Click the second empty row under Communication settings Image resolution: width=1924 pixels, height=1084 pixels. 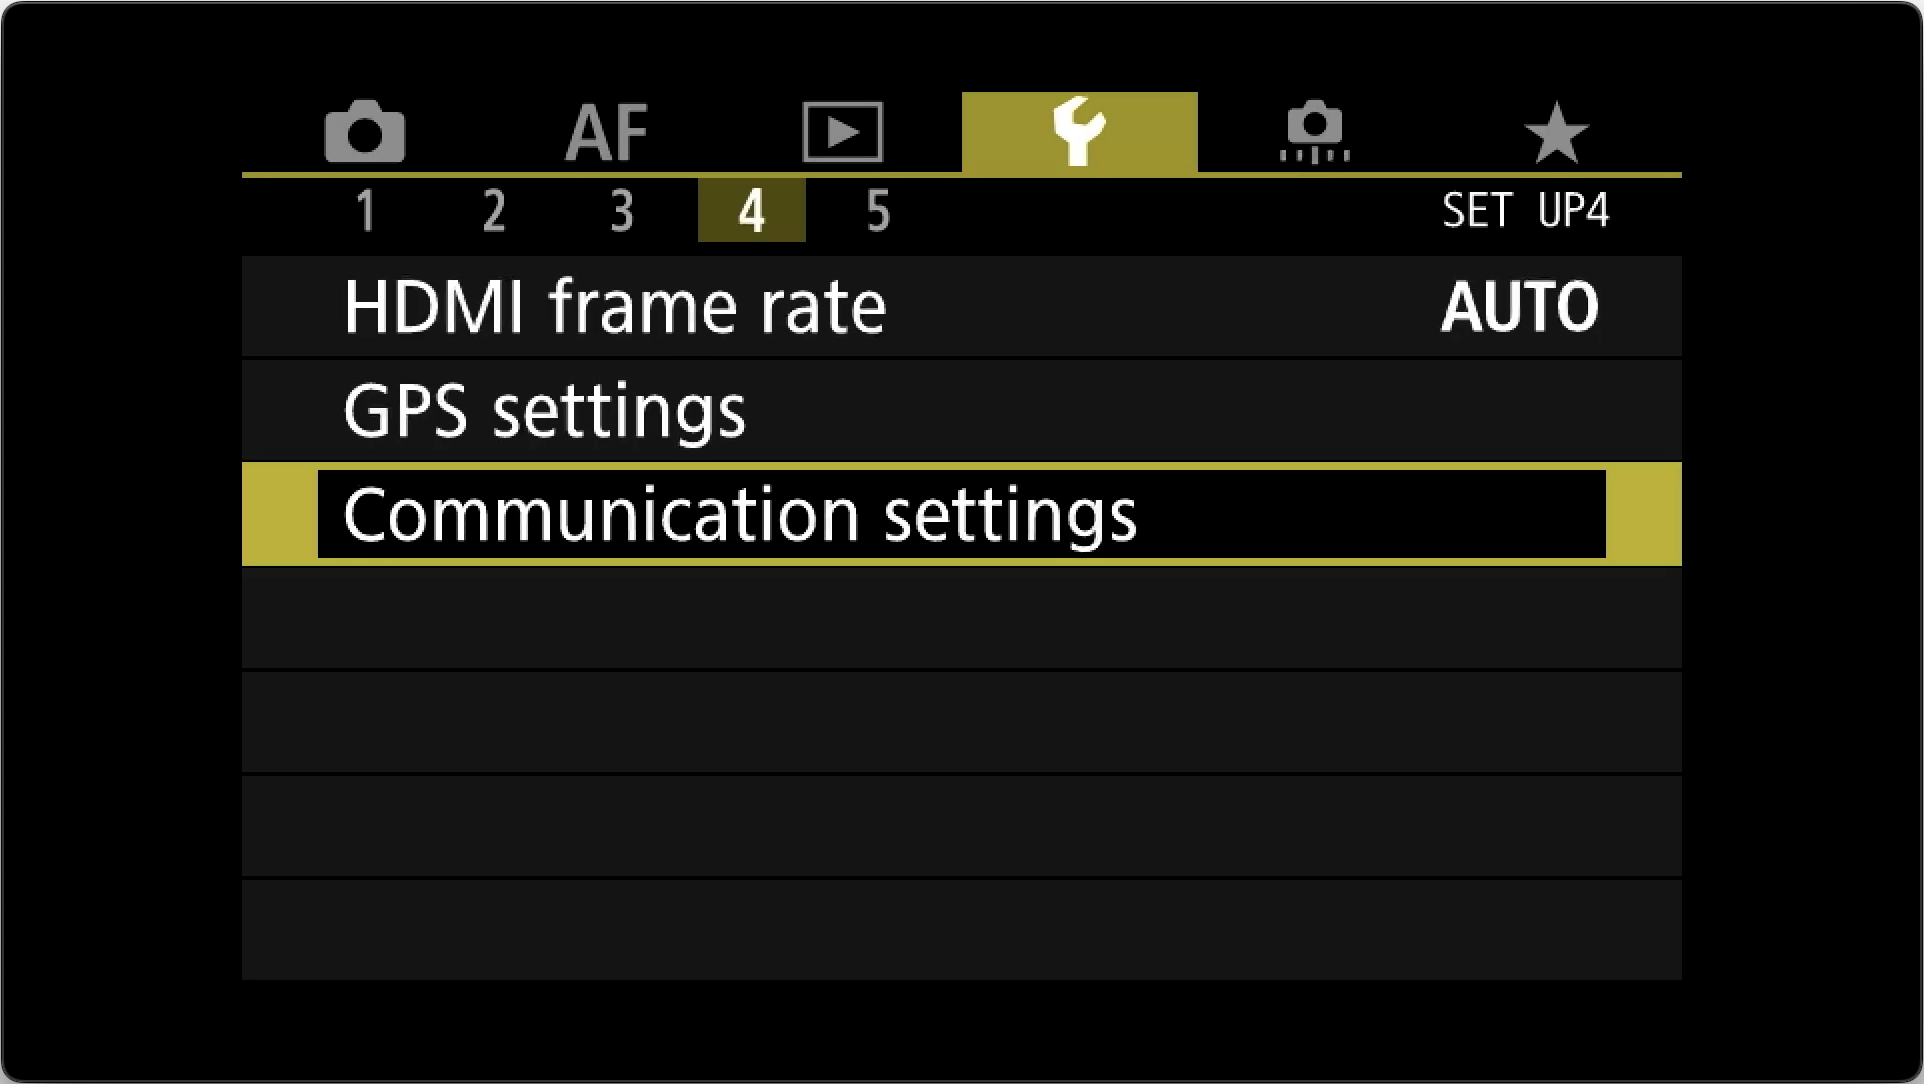pos(961,722)
